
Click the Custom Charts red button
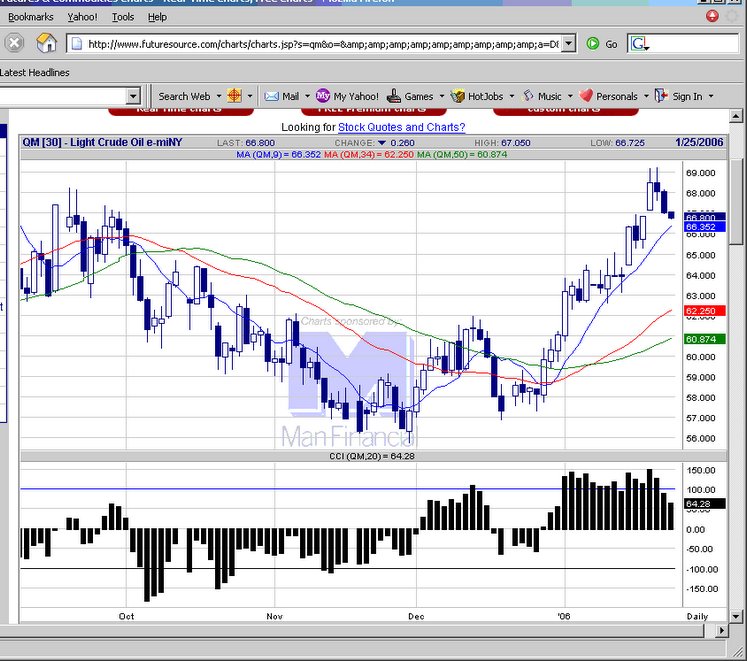pyautogui.click(x=565, y=110)
